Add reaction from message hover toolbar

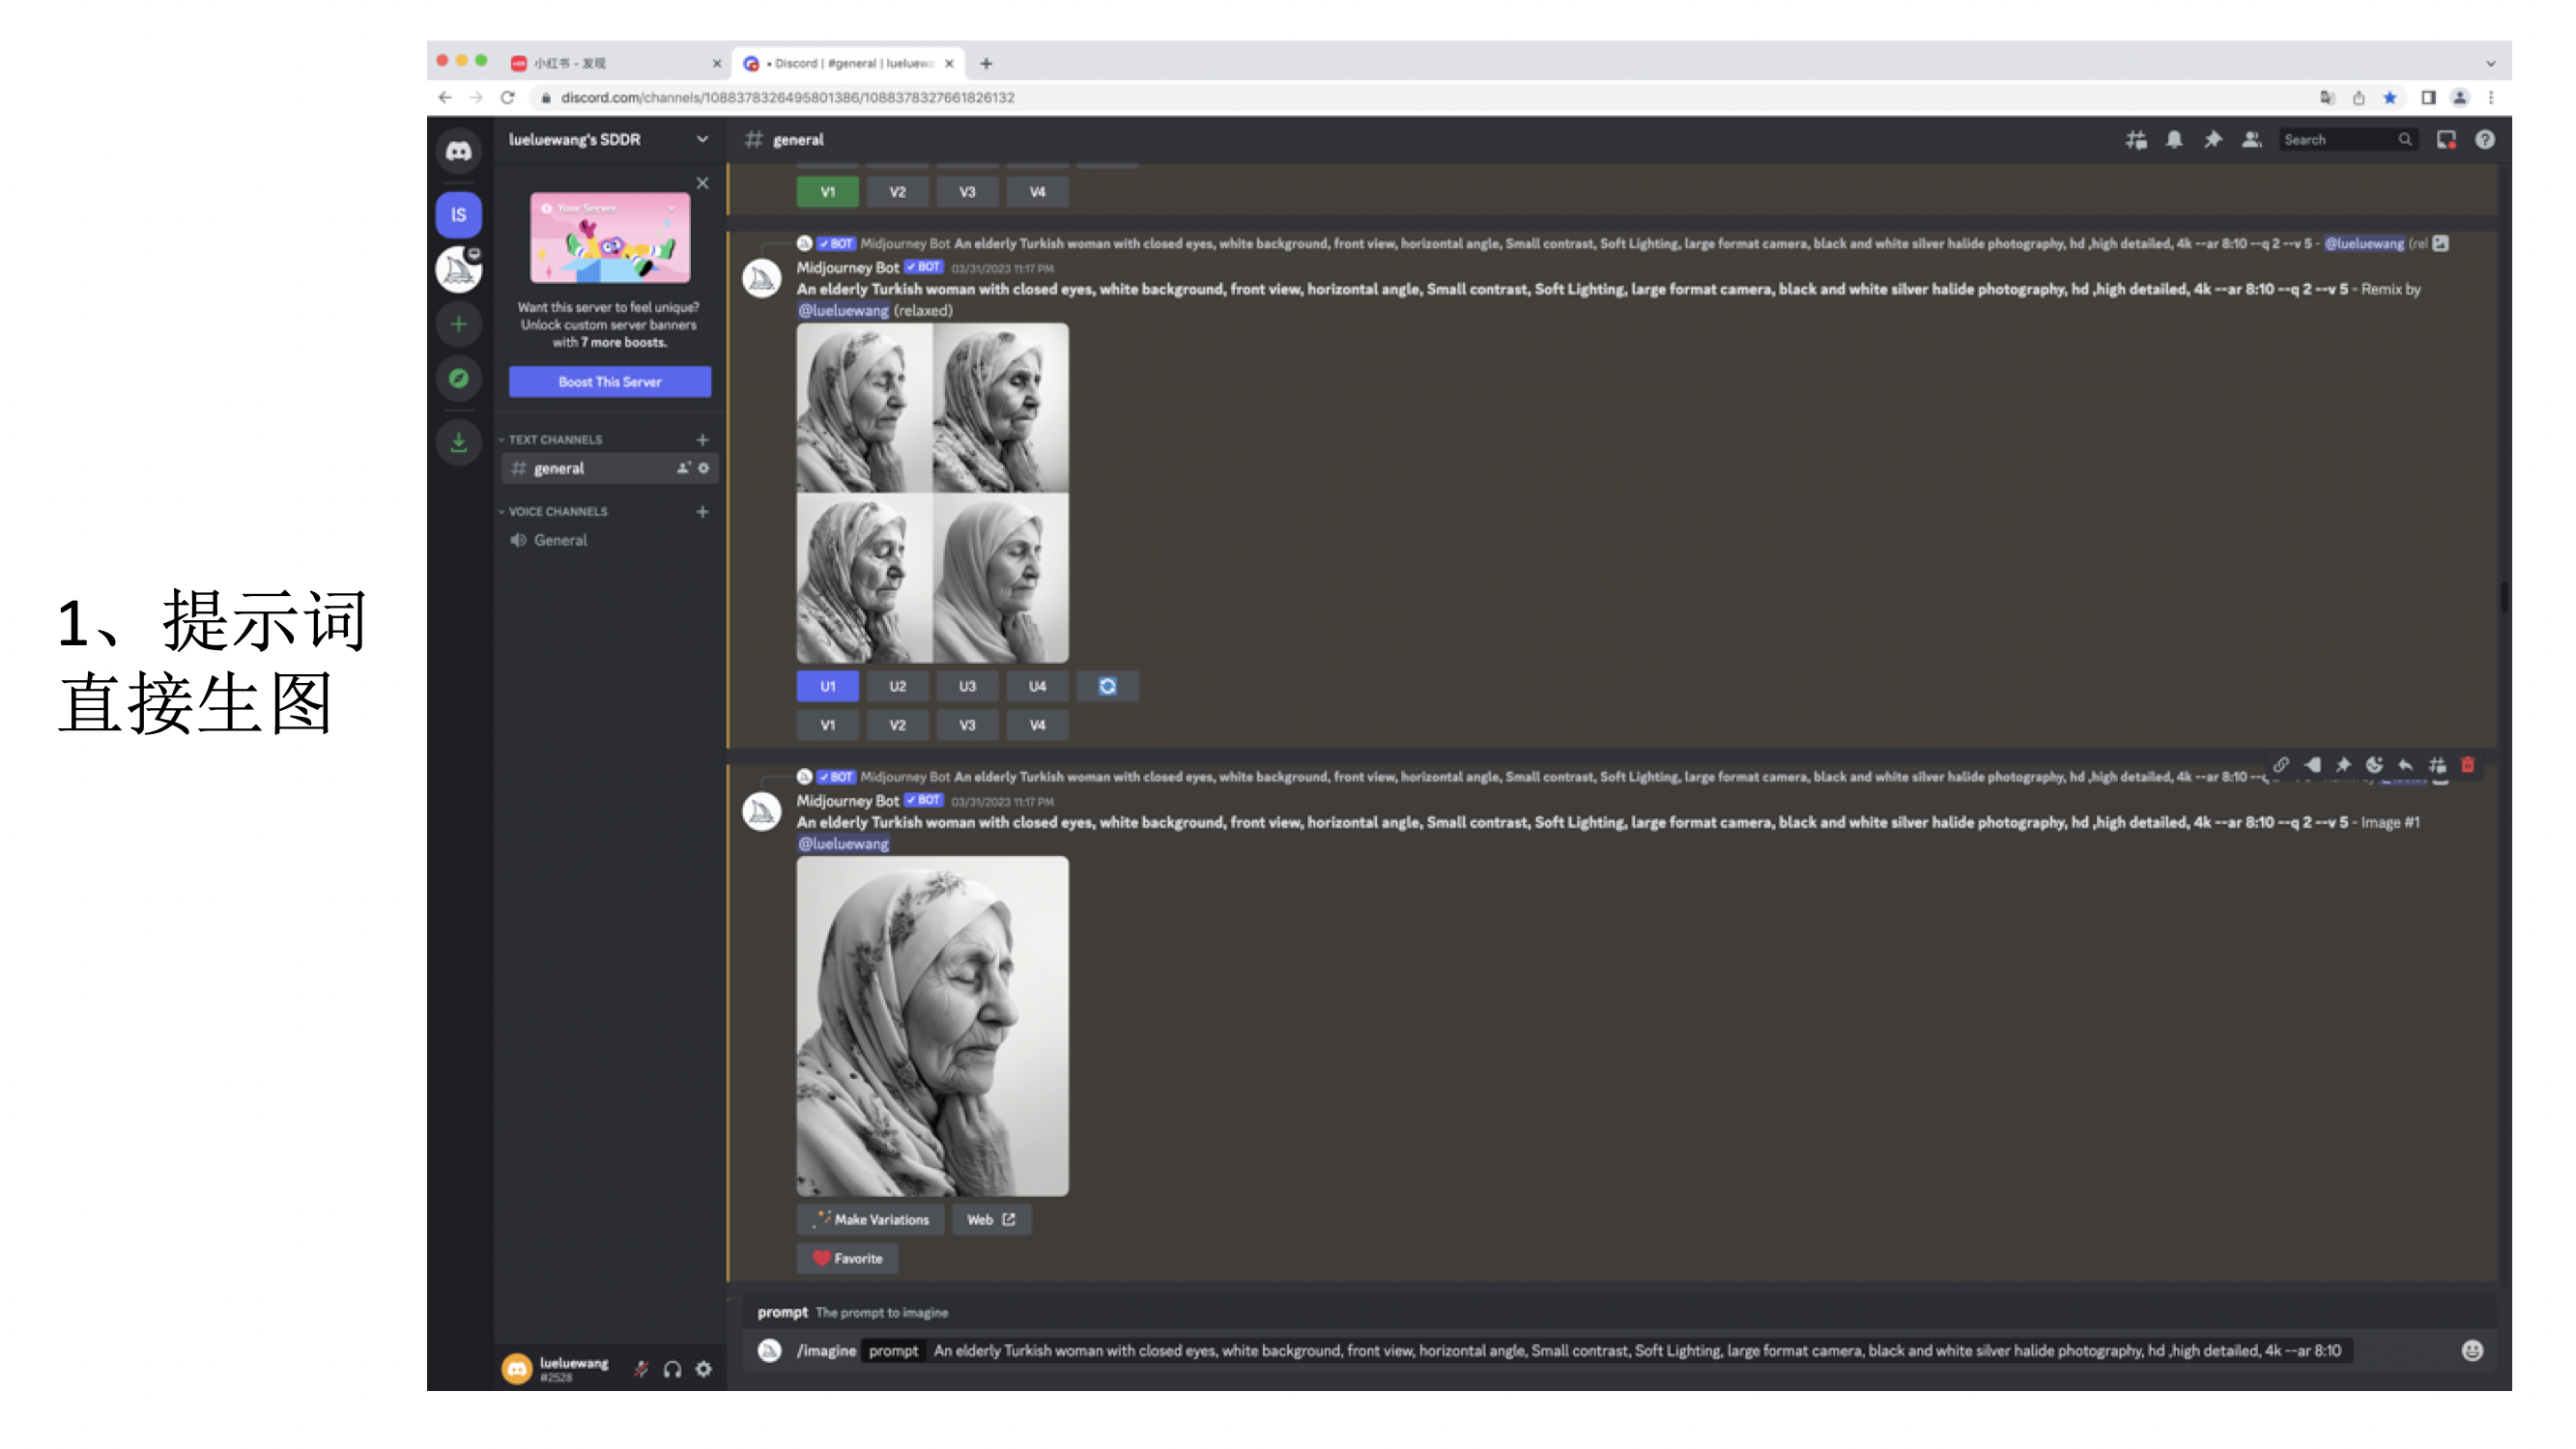coord(2375,765)
